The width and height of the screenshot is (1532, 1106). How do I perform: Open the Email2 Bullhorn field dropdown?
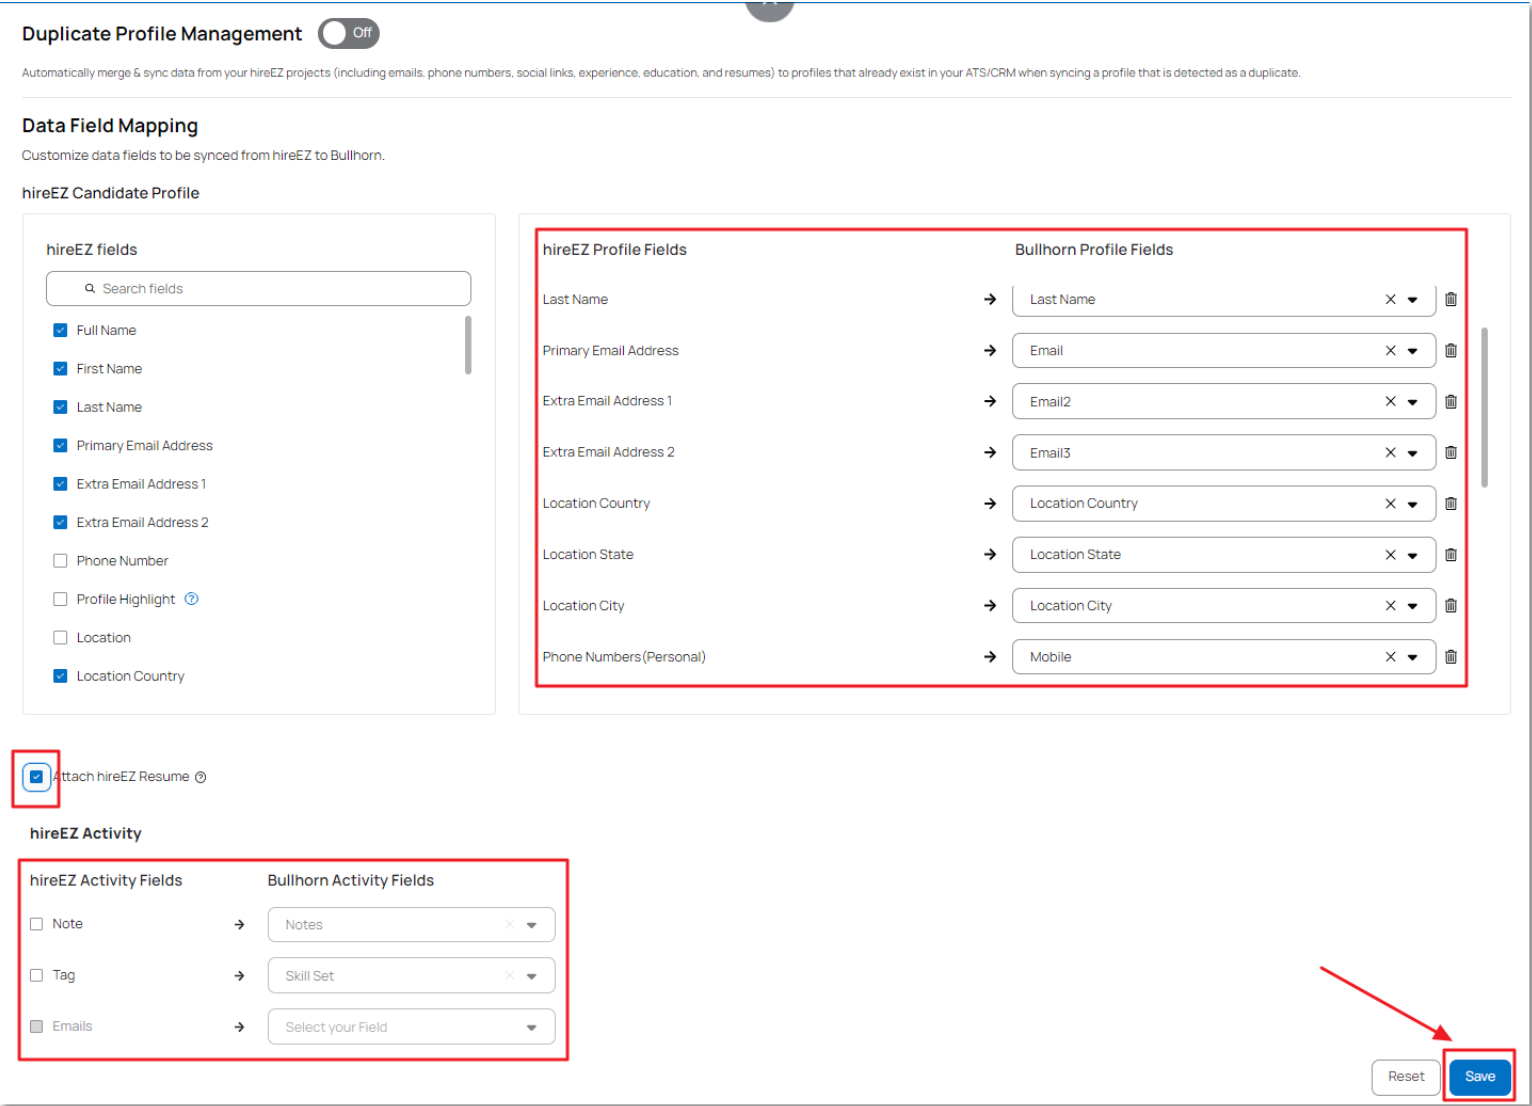[1413, 402]
